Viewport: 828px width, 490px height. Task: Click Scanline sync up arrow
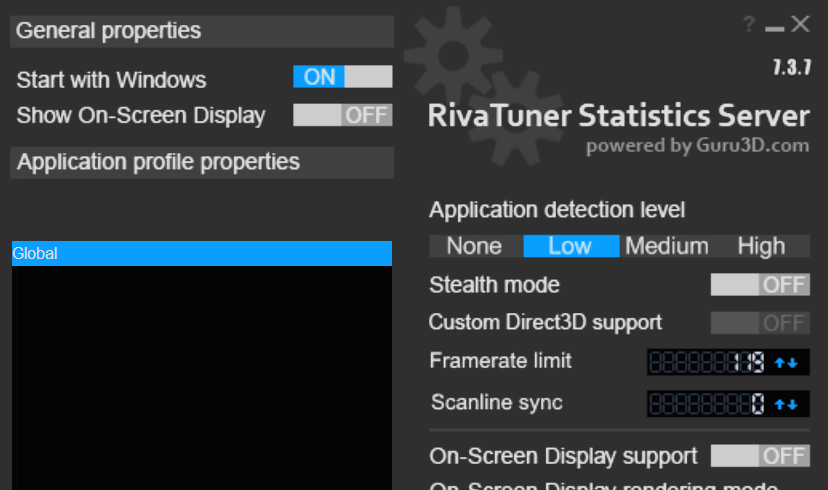[779, 404]
